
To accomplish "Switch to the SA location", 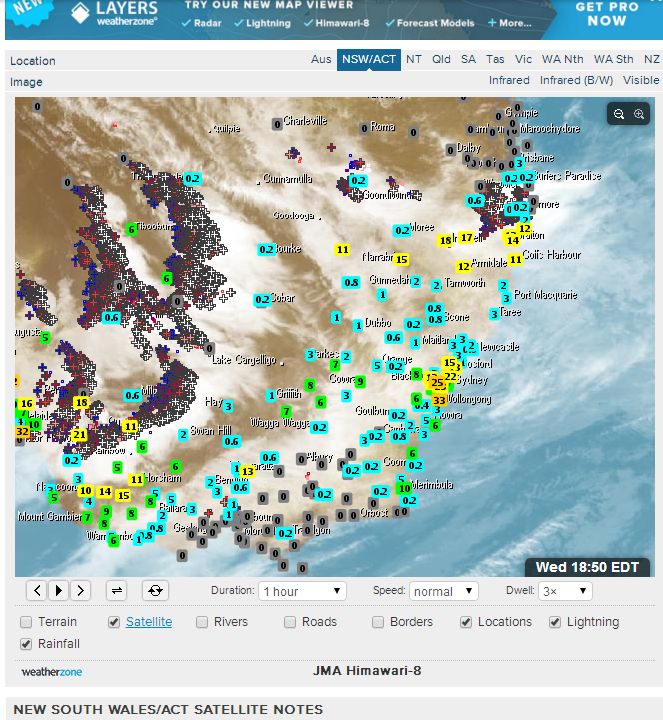I will (x=468, y=60).
